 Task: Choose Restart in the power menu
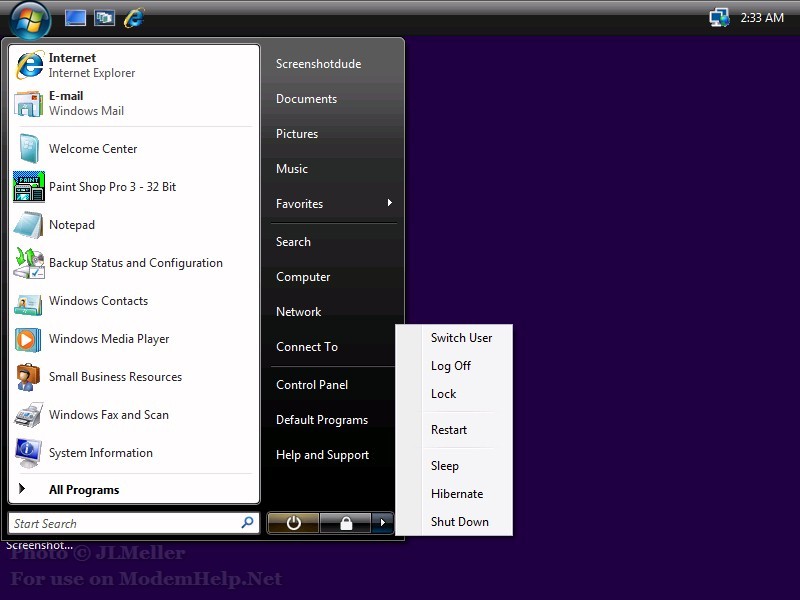[x=449, y=430]
